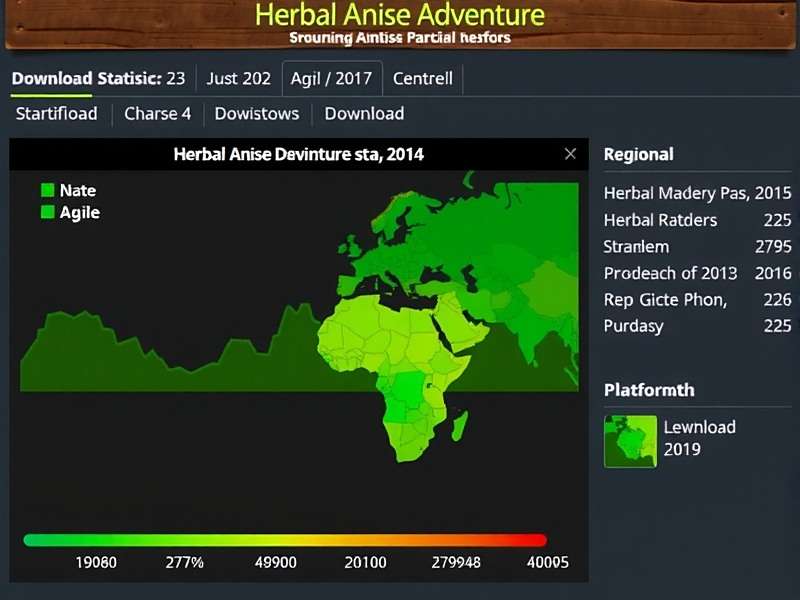Screen dimensions: 800x600
Task: Click the color gradient scale bar
Action: pyautogui.click(x=285, y=539)
